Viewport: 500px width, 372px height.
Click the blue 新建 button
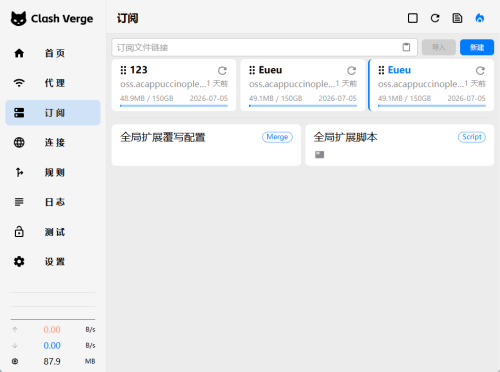click(x=477, y=47)
